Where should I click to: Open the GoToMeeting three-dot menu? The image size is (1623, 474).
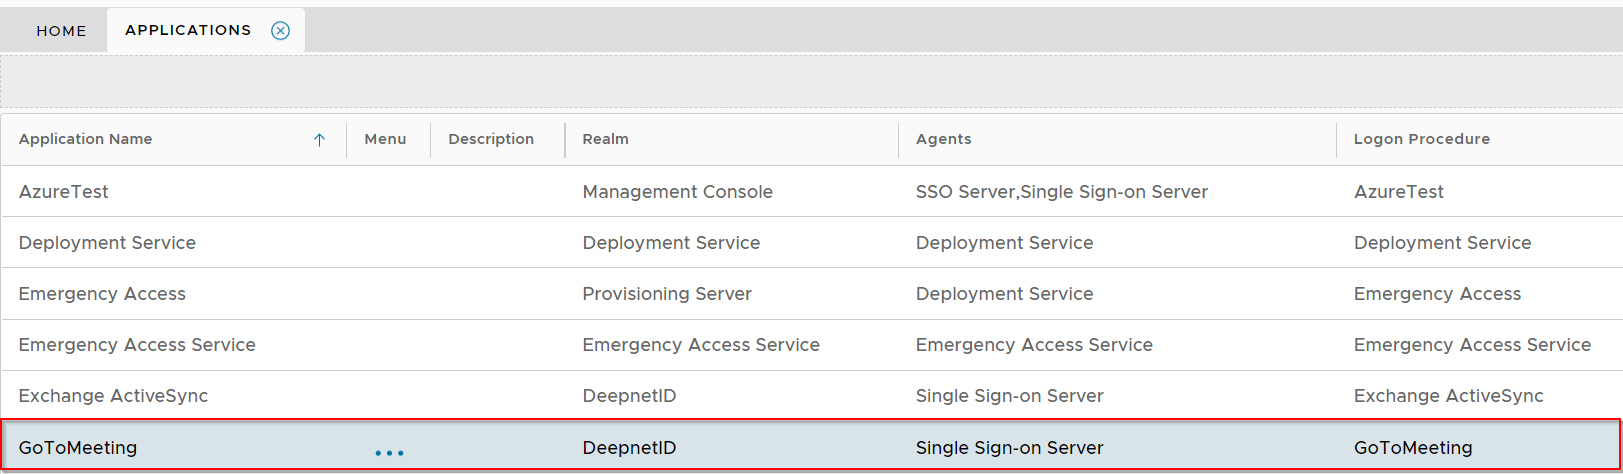(x=389, y=452)
